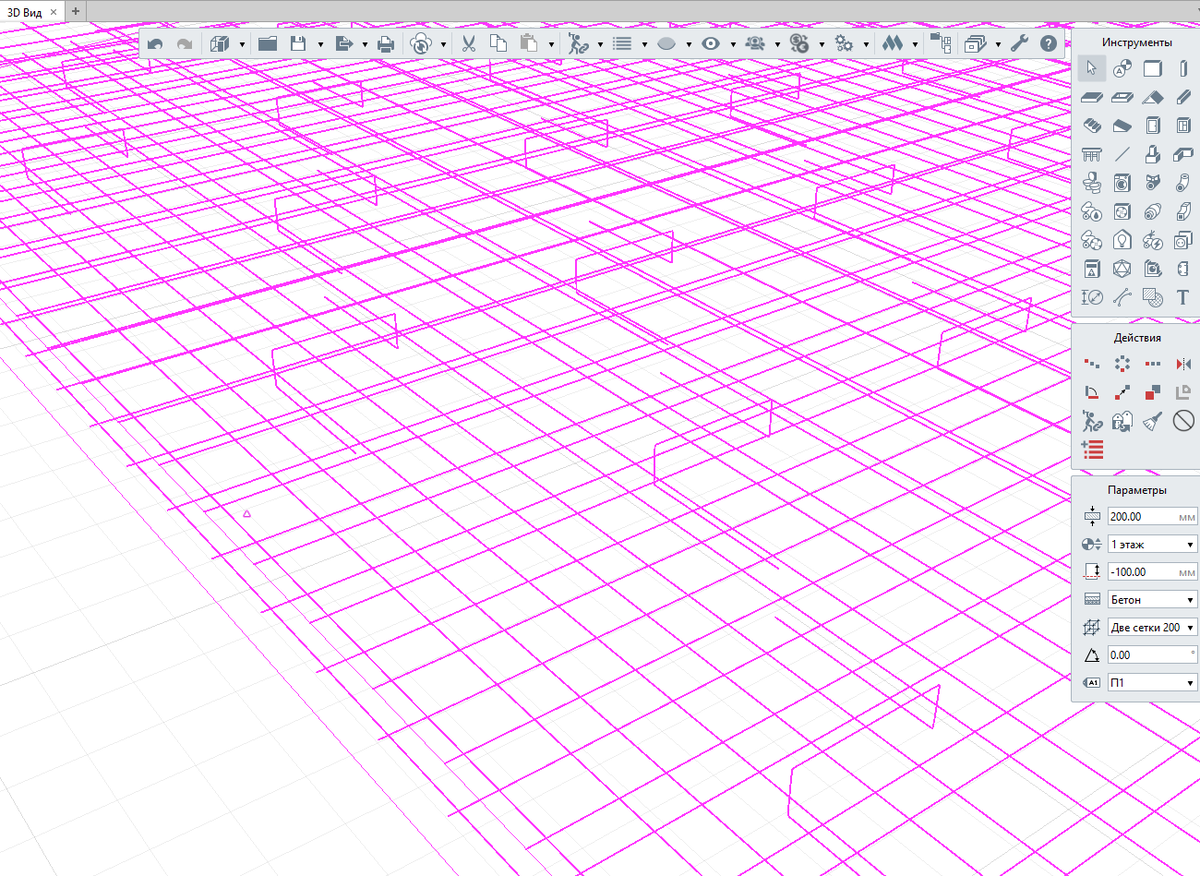Save project with the floppy disk icon
Image resolution: width=1200 pixels, height=876 pixels.
pyautogui.click(x=297, y=44)
